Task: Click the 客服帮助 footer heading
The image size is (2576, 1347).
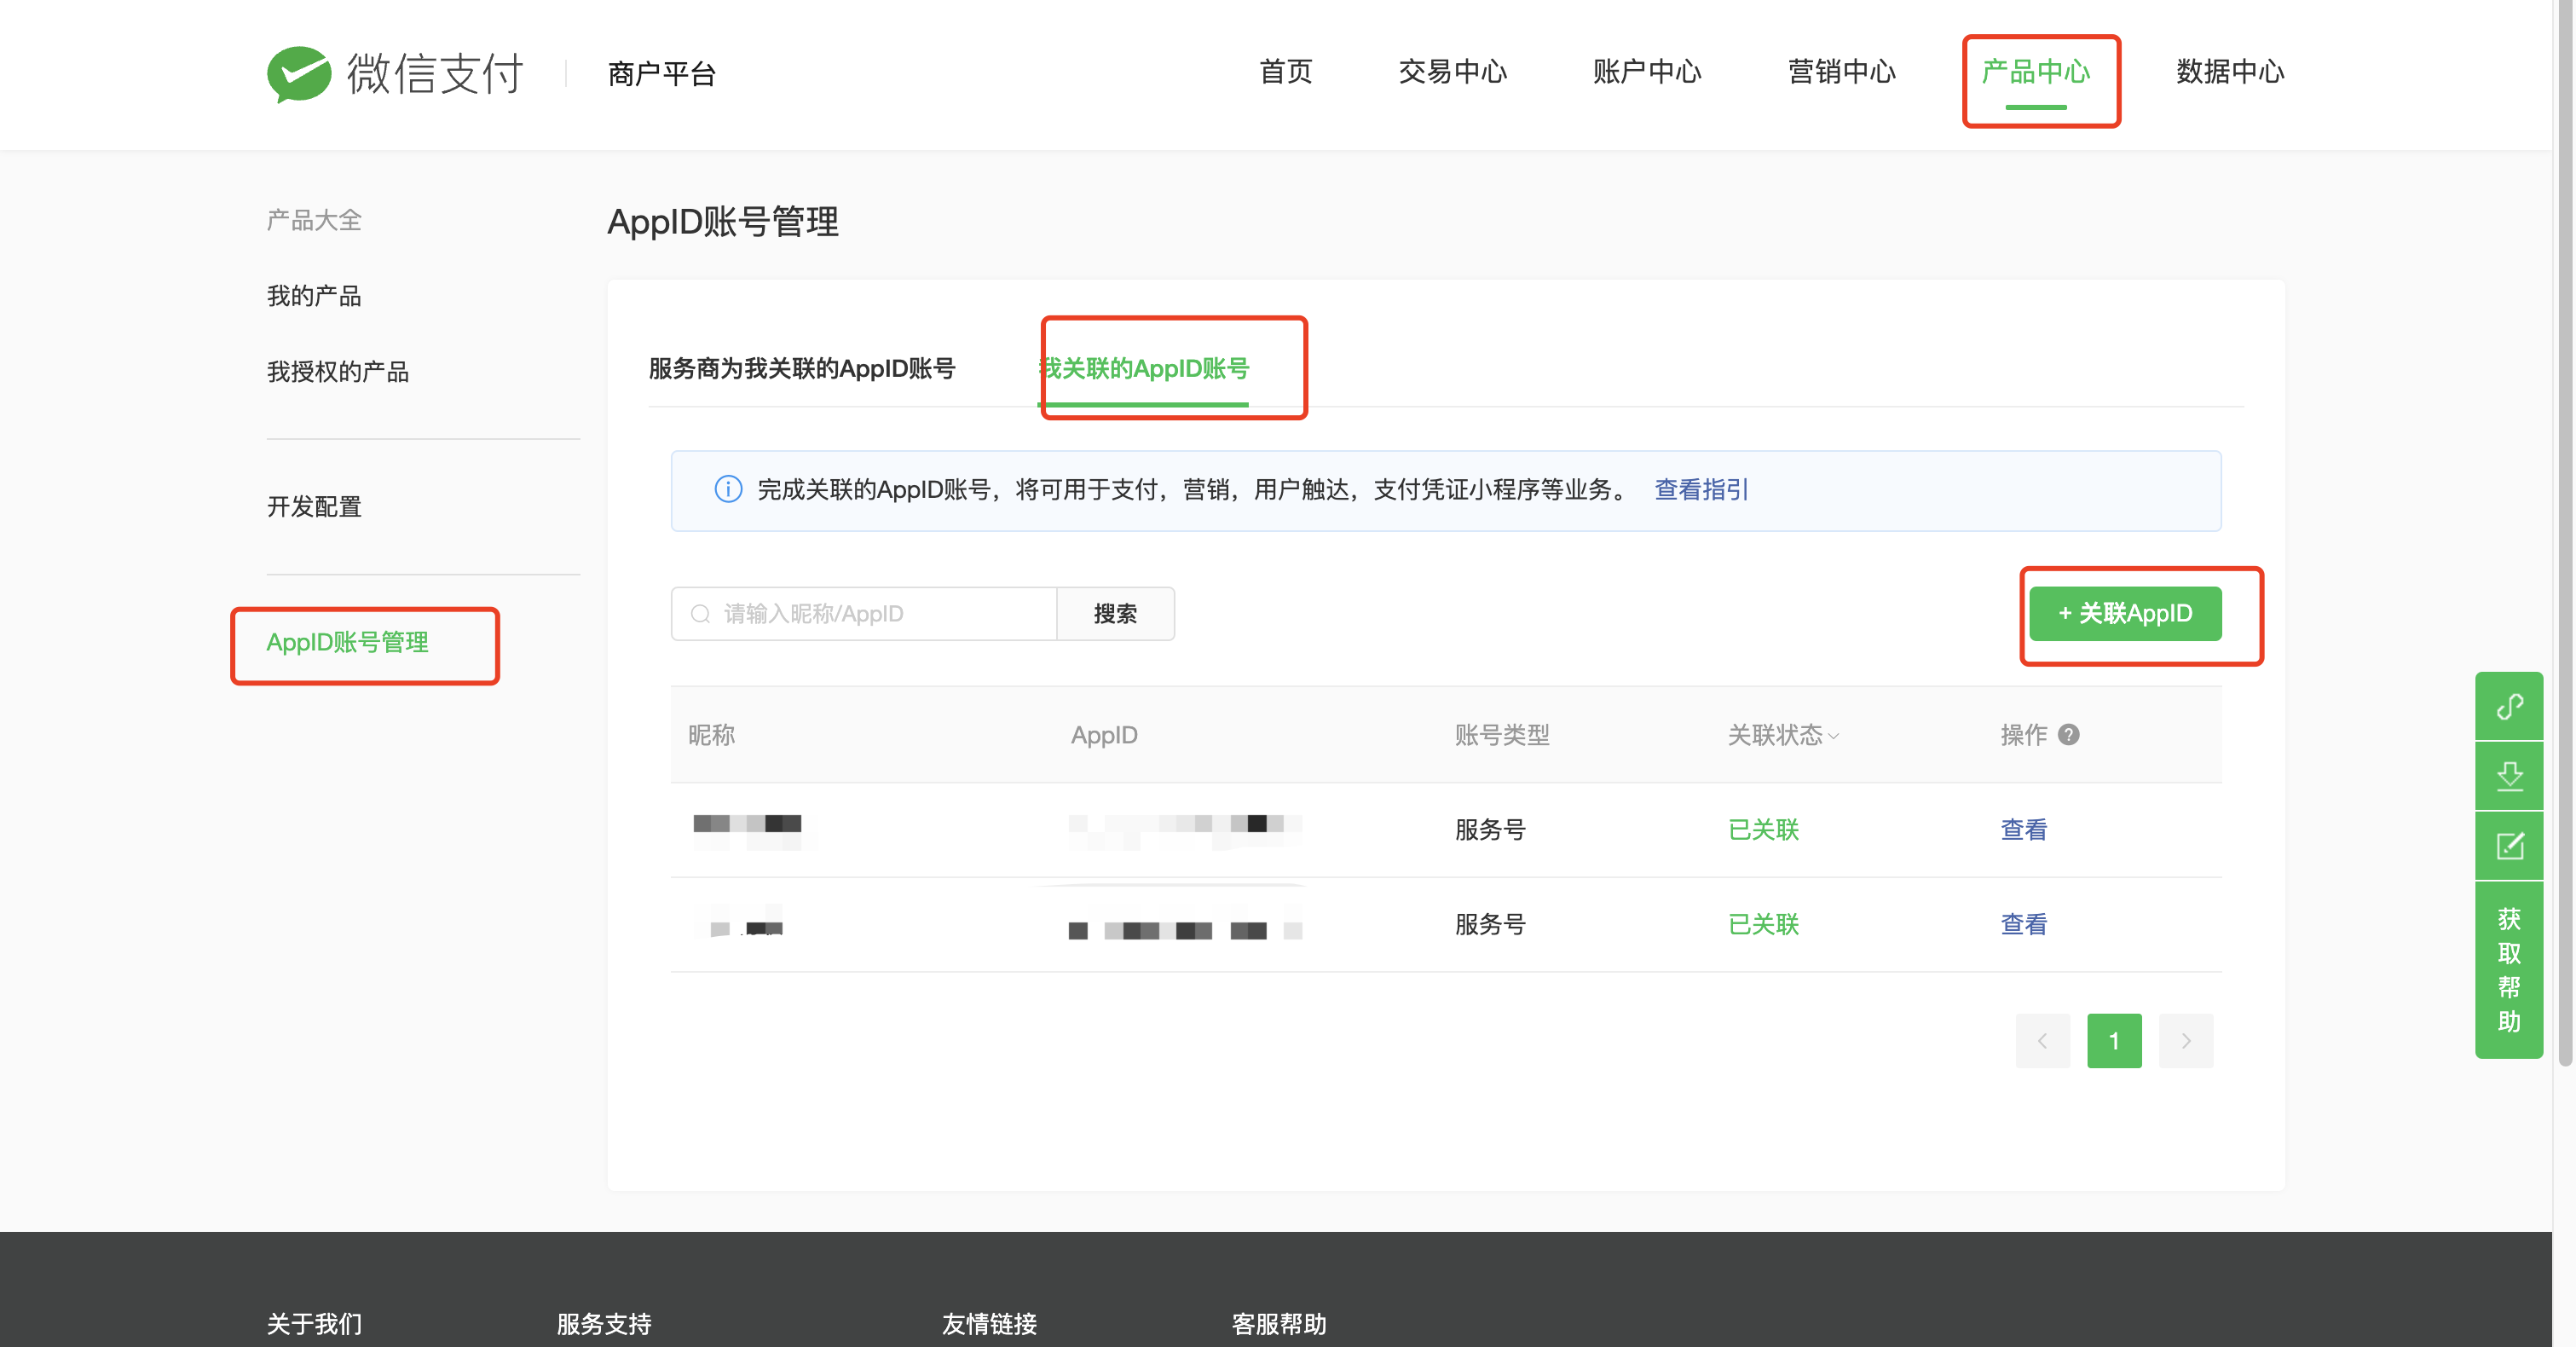Action: (1279, 1324)
